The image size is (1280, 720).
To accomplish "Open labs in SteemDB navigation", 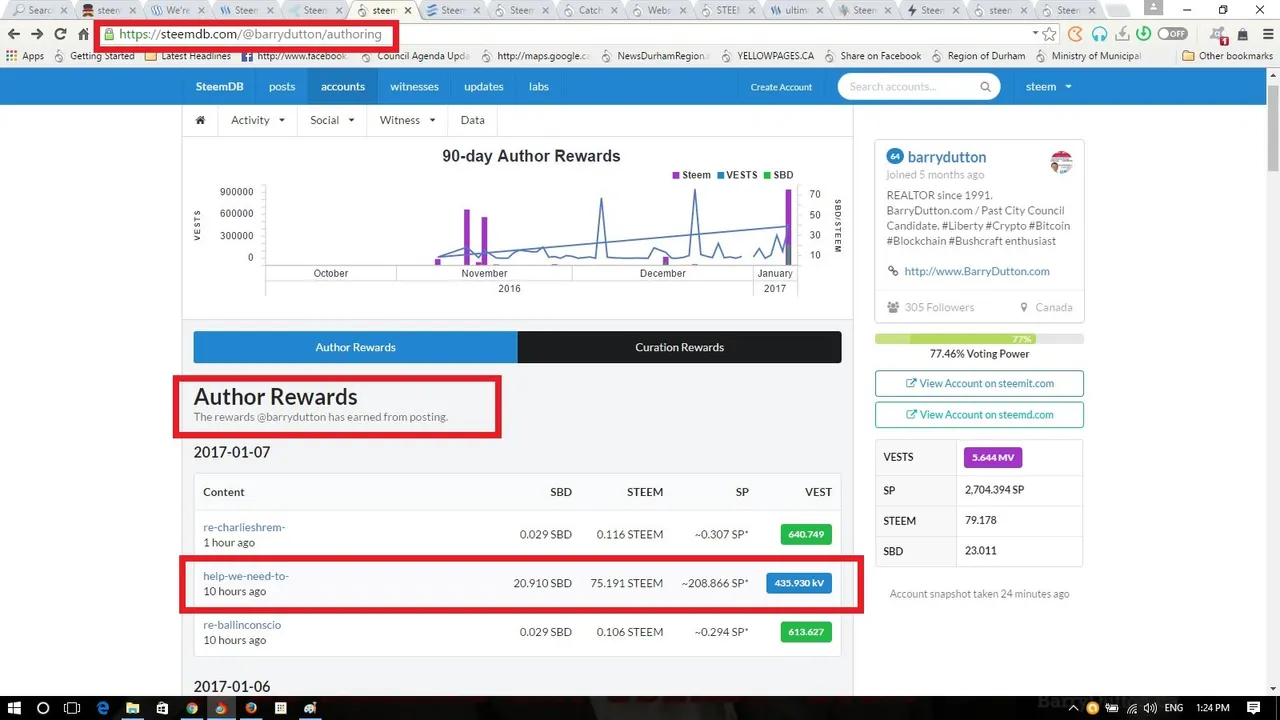I will [539, 87].
